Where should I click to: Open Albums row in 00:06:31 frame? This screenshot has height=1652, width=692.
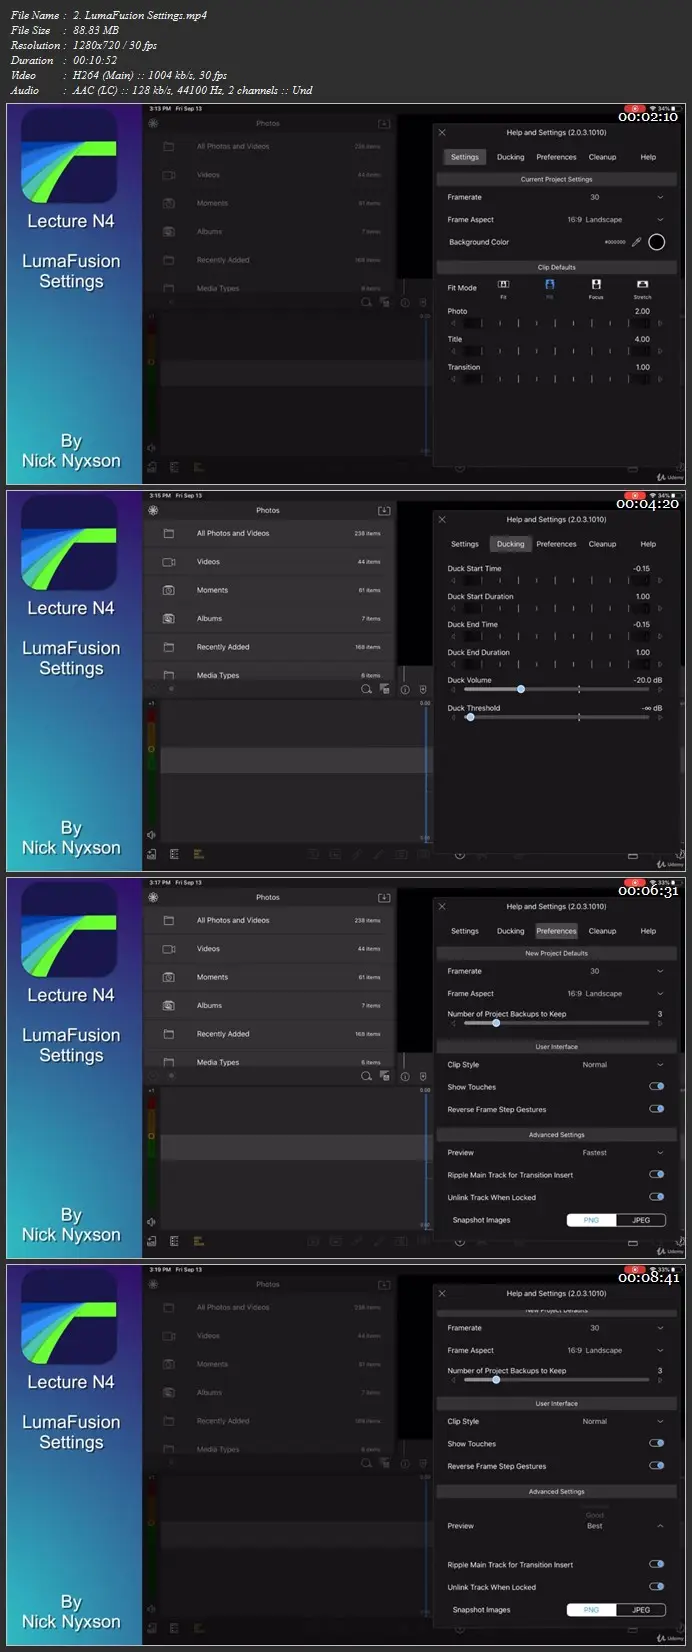coord(270,1005)
